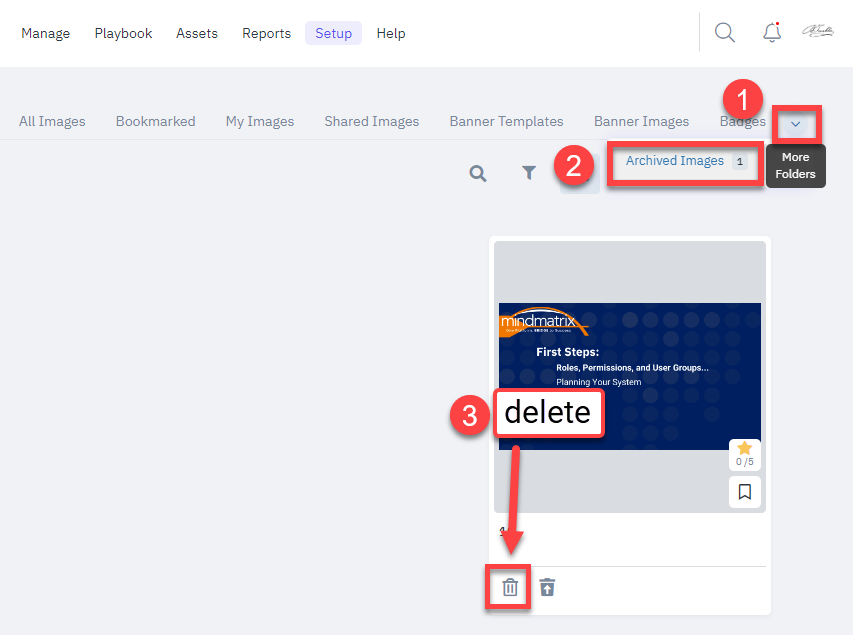Go to the Banner Templates tab
Viewport: 853px width, 635px height.
click(506, 121)
